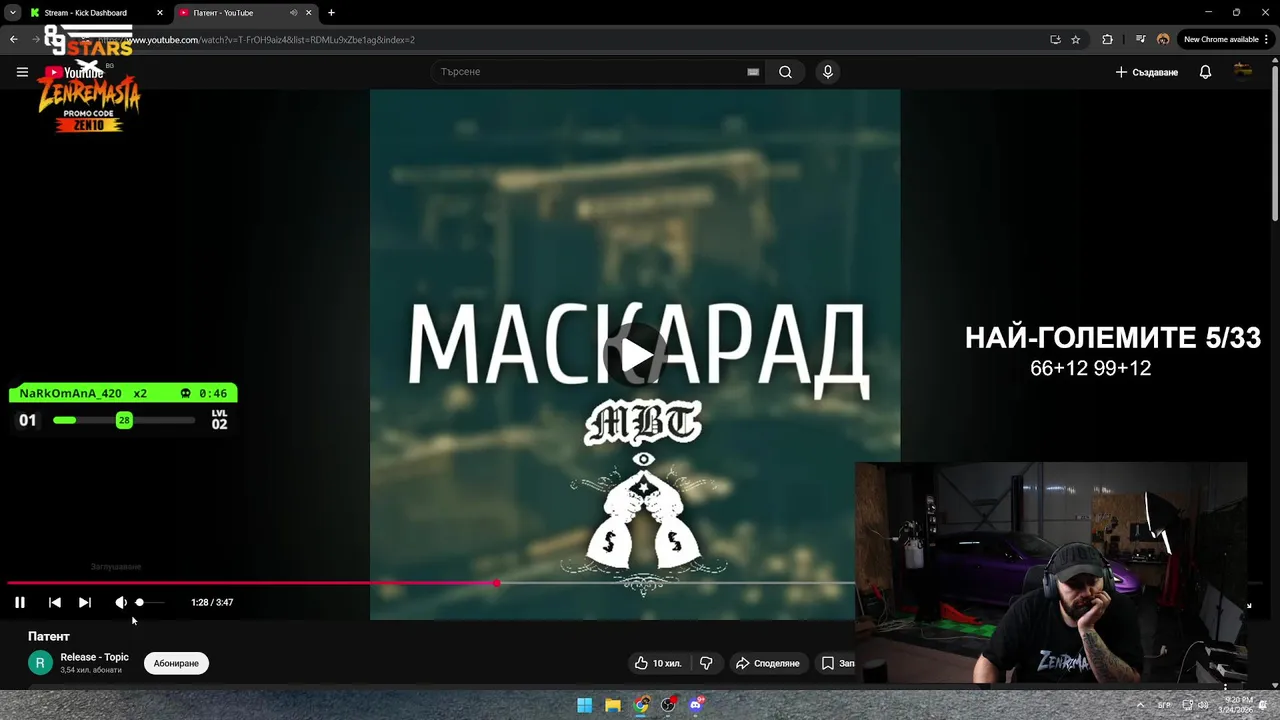Image resolution: width=1280 pixels, height=720 pixels.
Task: Close the Патент - YouTube tab
Action: coord(309,13)
